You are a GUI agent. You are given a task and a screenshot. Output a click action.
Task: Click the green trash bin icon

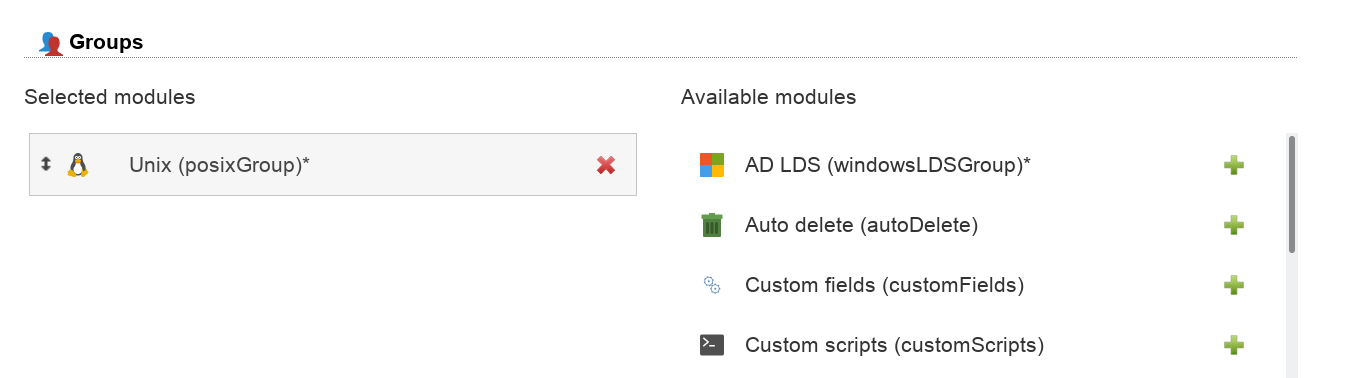point(711,225)
